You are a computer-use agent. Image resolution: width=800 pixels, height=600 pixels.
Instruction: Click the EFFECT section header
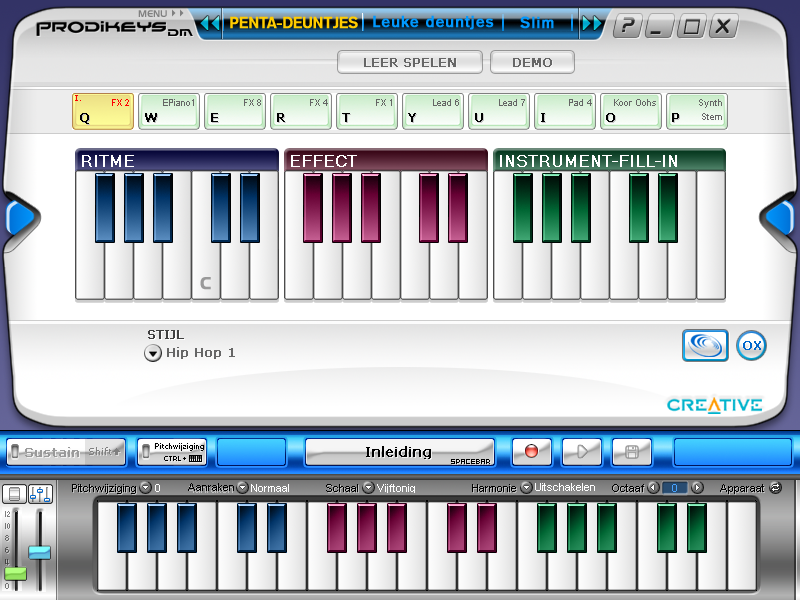coord(386,160)
